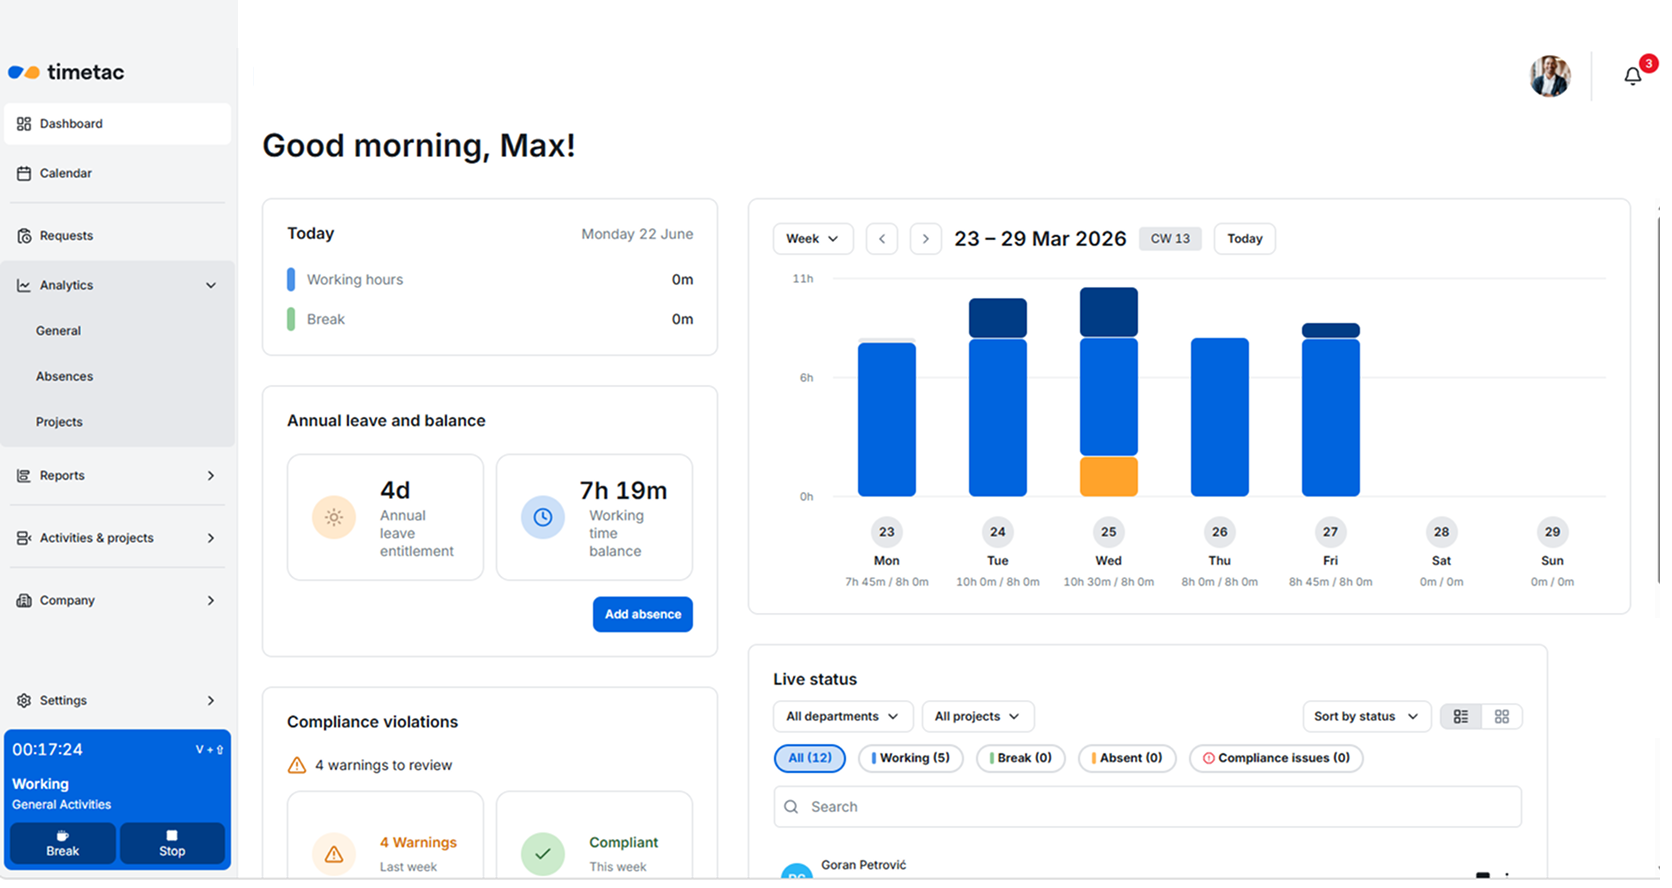
Task: Click Thursday's blue working hours bar
Action: click(1220, 417)
